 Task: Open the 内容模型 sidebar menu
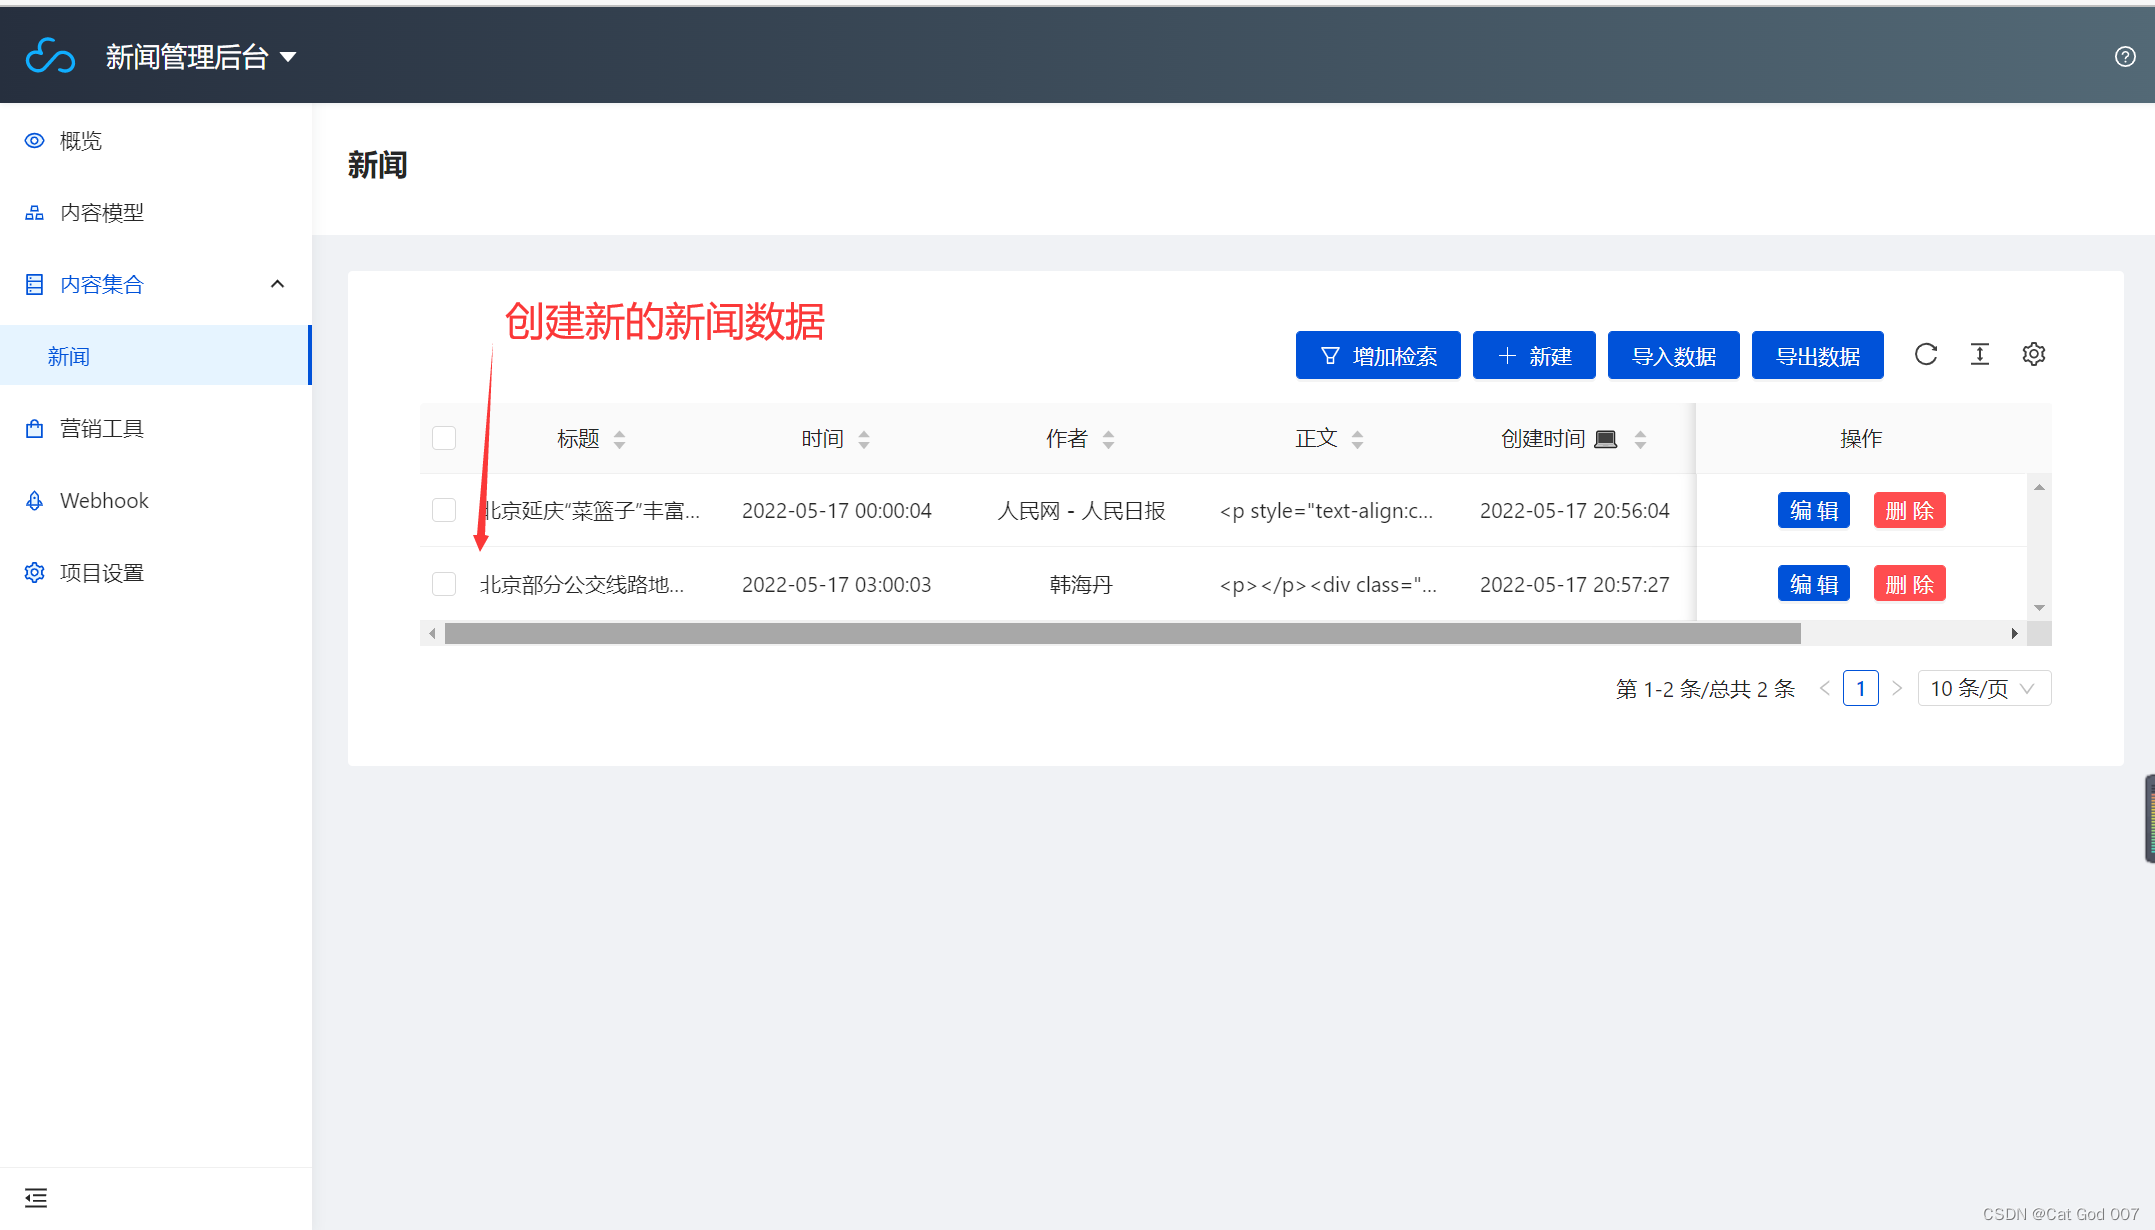[x=102, y=212]
